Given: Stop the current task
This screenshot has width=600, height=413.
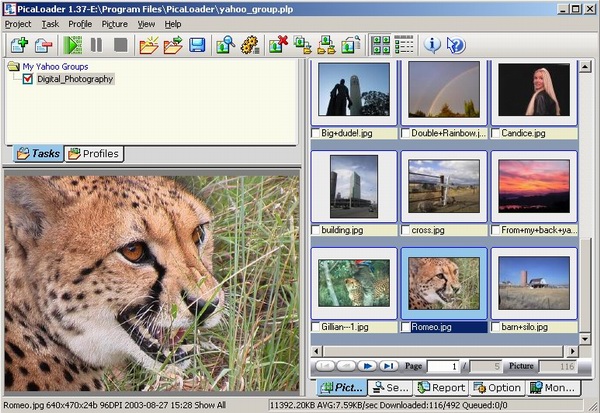Looking at the screenshot, I should pos(121,45).
